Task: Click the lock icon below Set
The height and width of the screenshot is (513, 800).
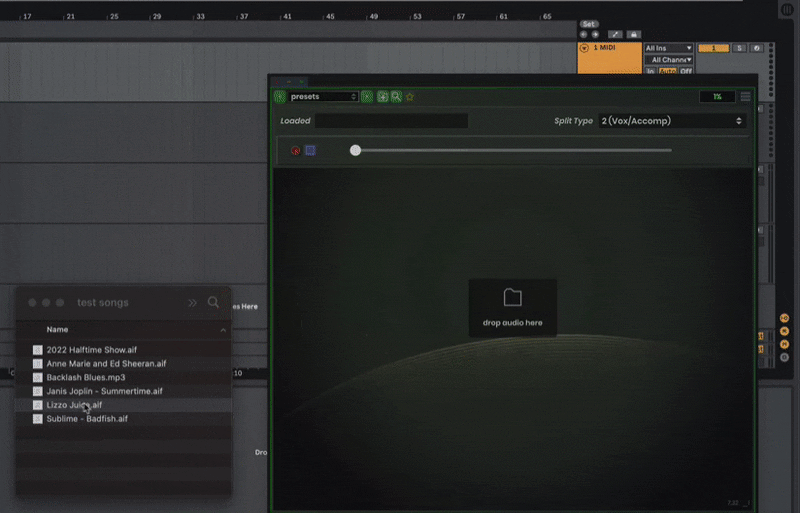Action: (x=633, y=35)
